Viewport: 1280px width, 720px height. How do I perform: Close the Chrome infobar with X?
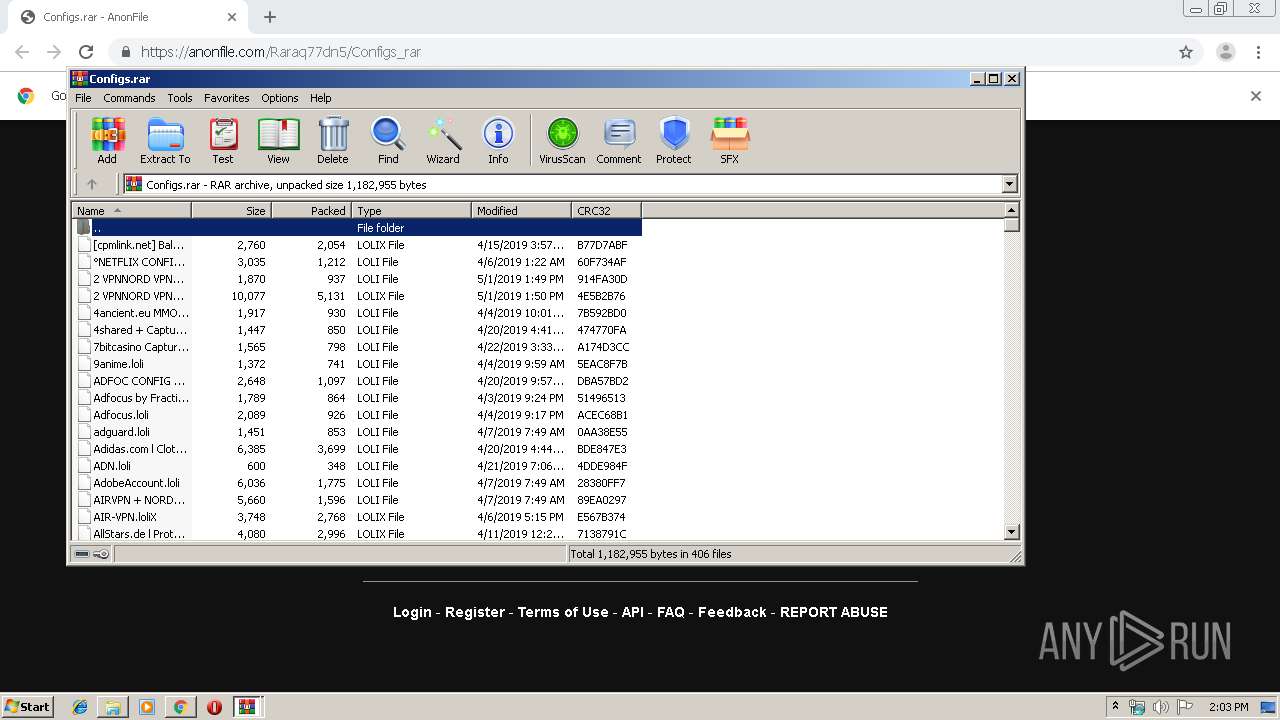[x=1256, y=96]
